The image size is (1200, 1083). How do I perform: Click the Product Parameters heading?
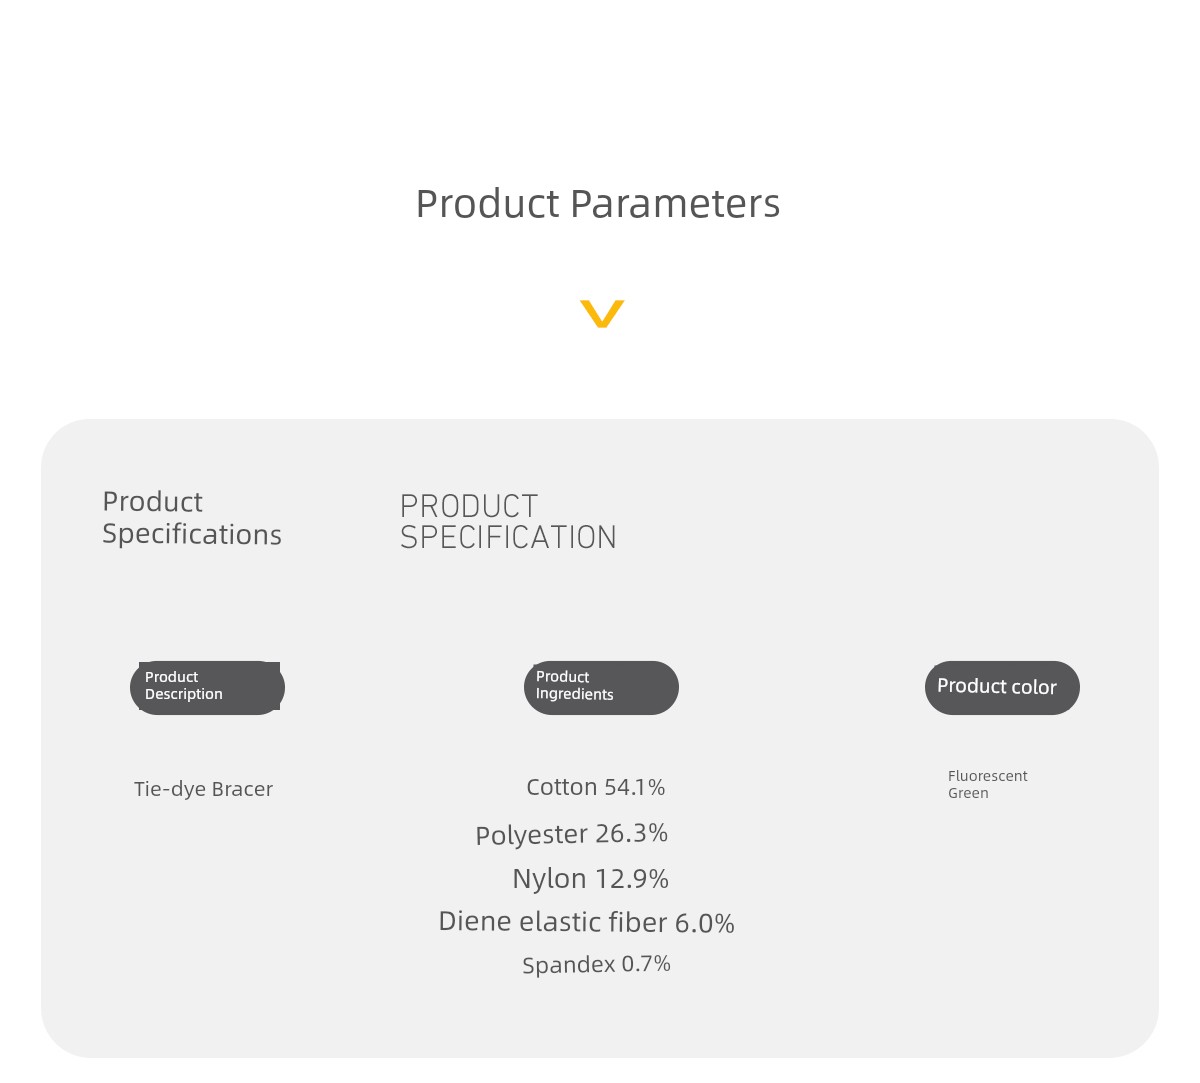pyautogui.click(x=598, y=204)
